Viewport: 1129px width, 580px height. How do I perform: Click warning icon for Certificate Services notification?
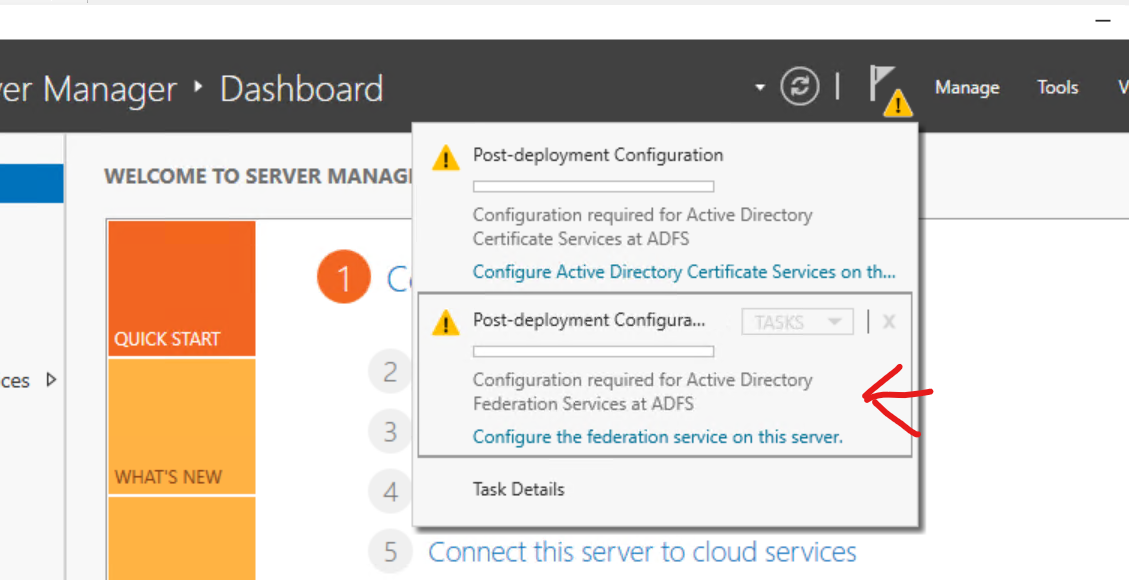click(x=445, y=158)
